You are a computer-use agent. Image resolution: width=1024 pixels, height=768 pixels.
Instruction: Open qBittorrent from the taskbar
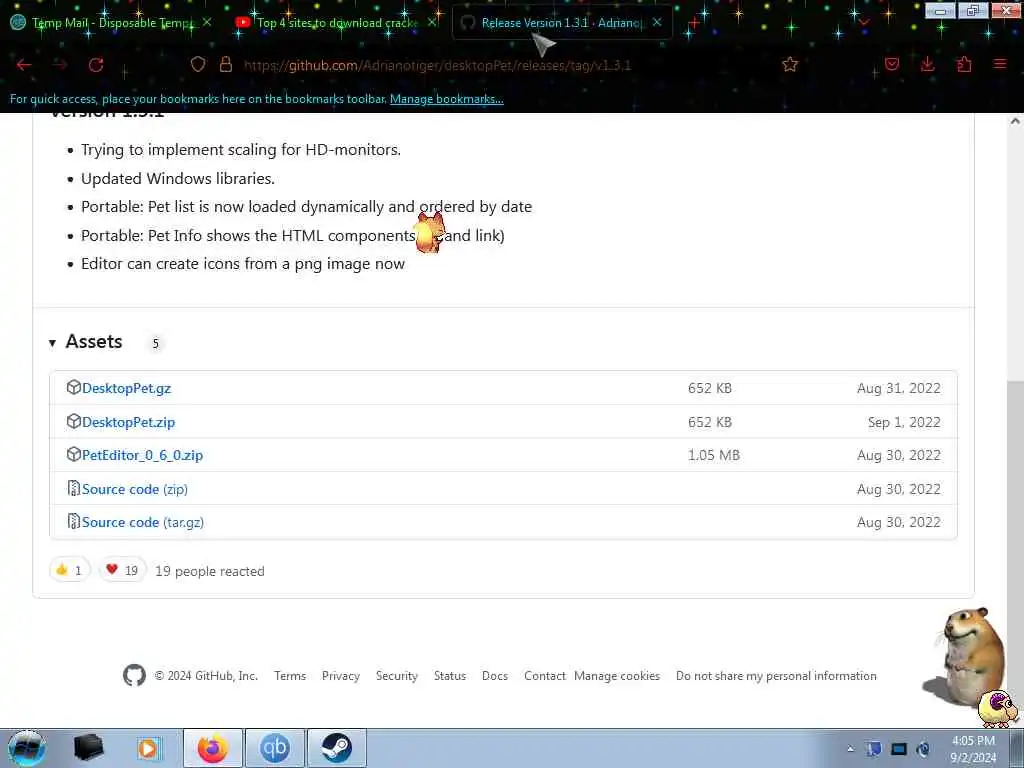(274, 748)
